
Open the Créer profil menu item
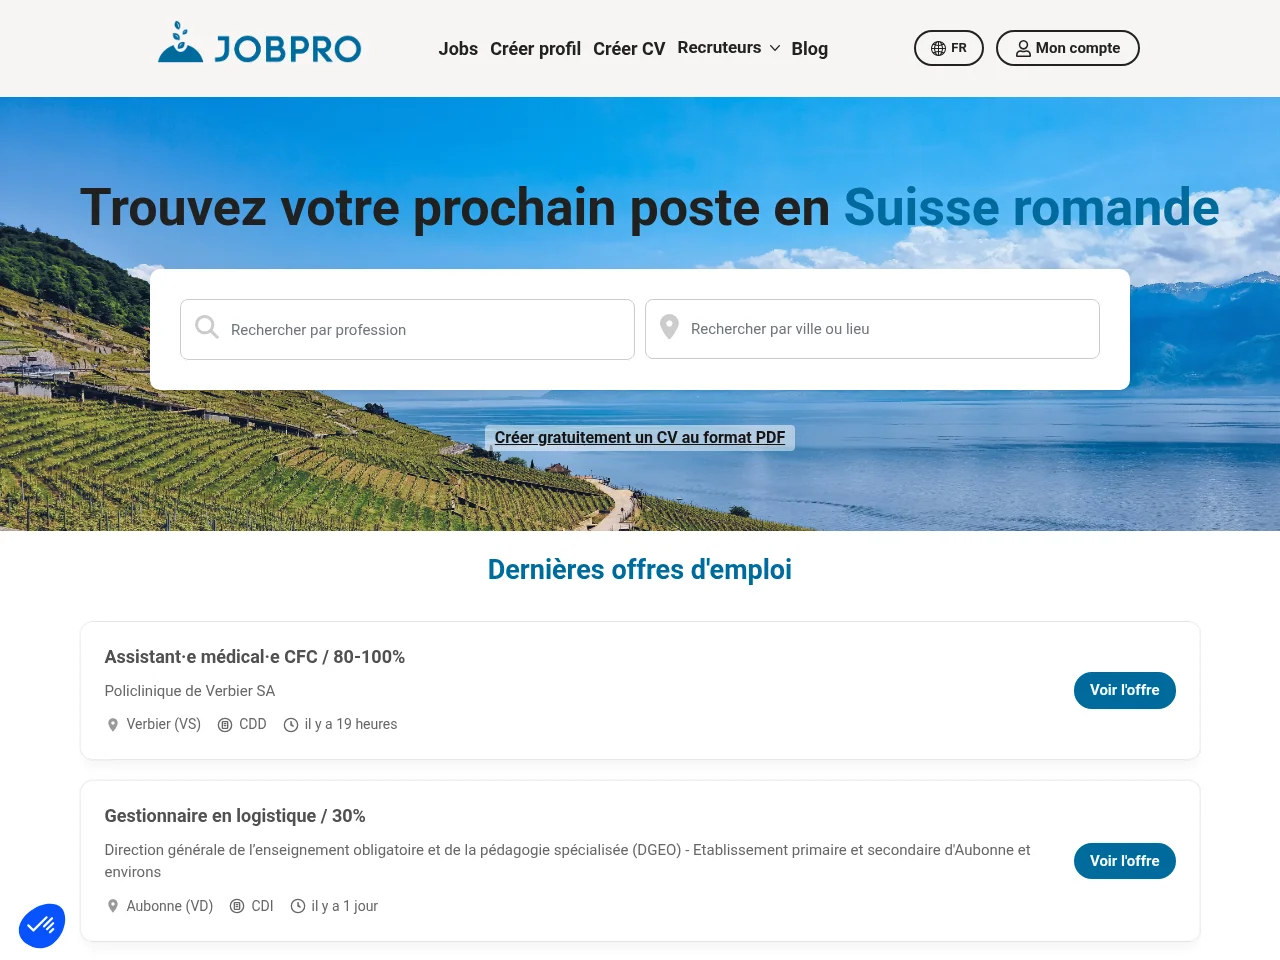(x=535, y=48)
